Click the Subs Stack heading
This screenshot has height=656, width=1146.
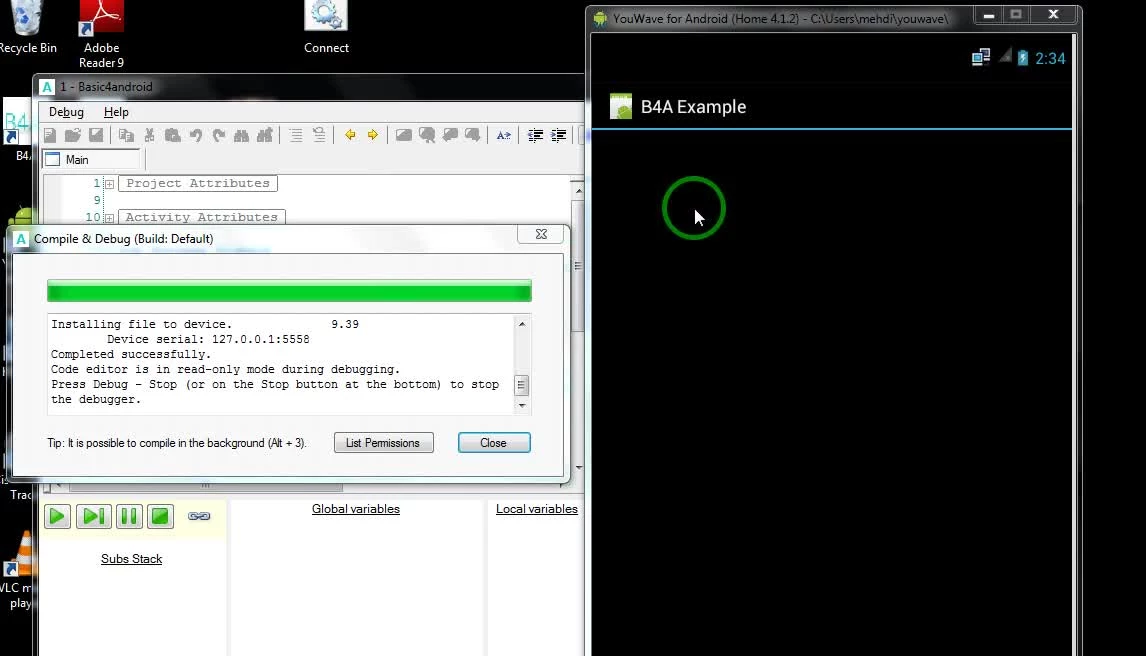click(x=132, y=559)
